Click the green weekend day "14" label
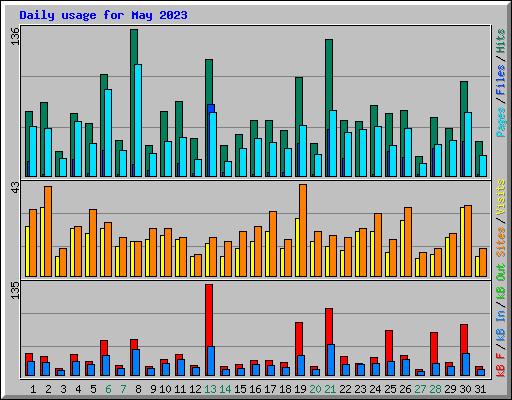The image size is (512, 400). point(225,389)
